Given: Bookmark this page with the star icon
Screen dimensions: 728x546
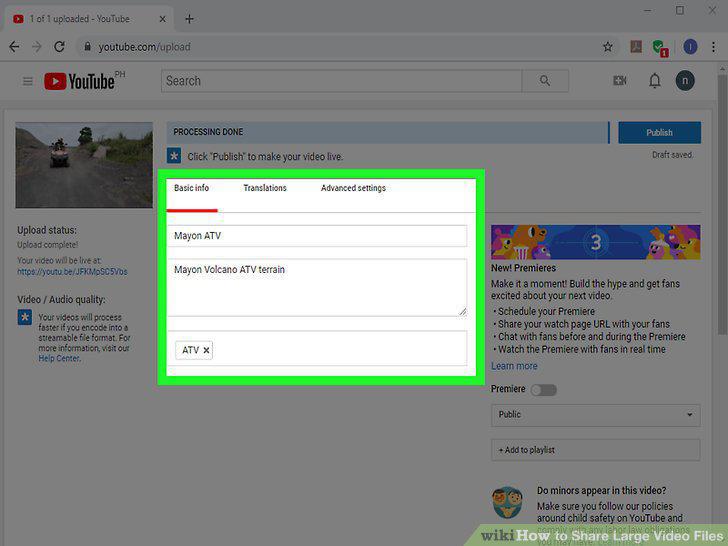Looking at the screenshot, I should 608,47.
